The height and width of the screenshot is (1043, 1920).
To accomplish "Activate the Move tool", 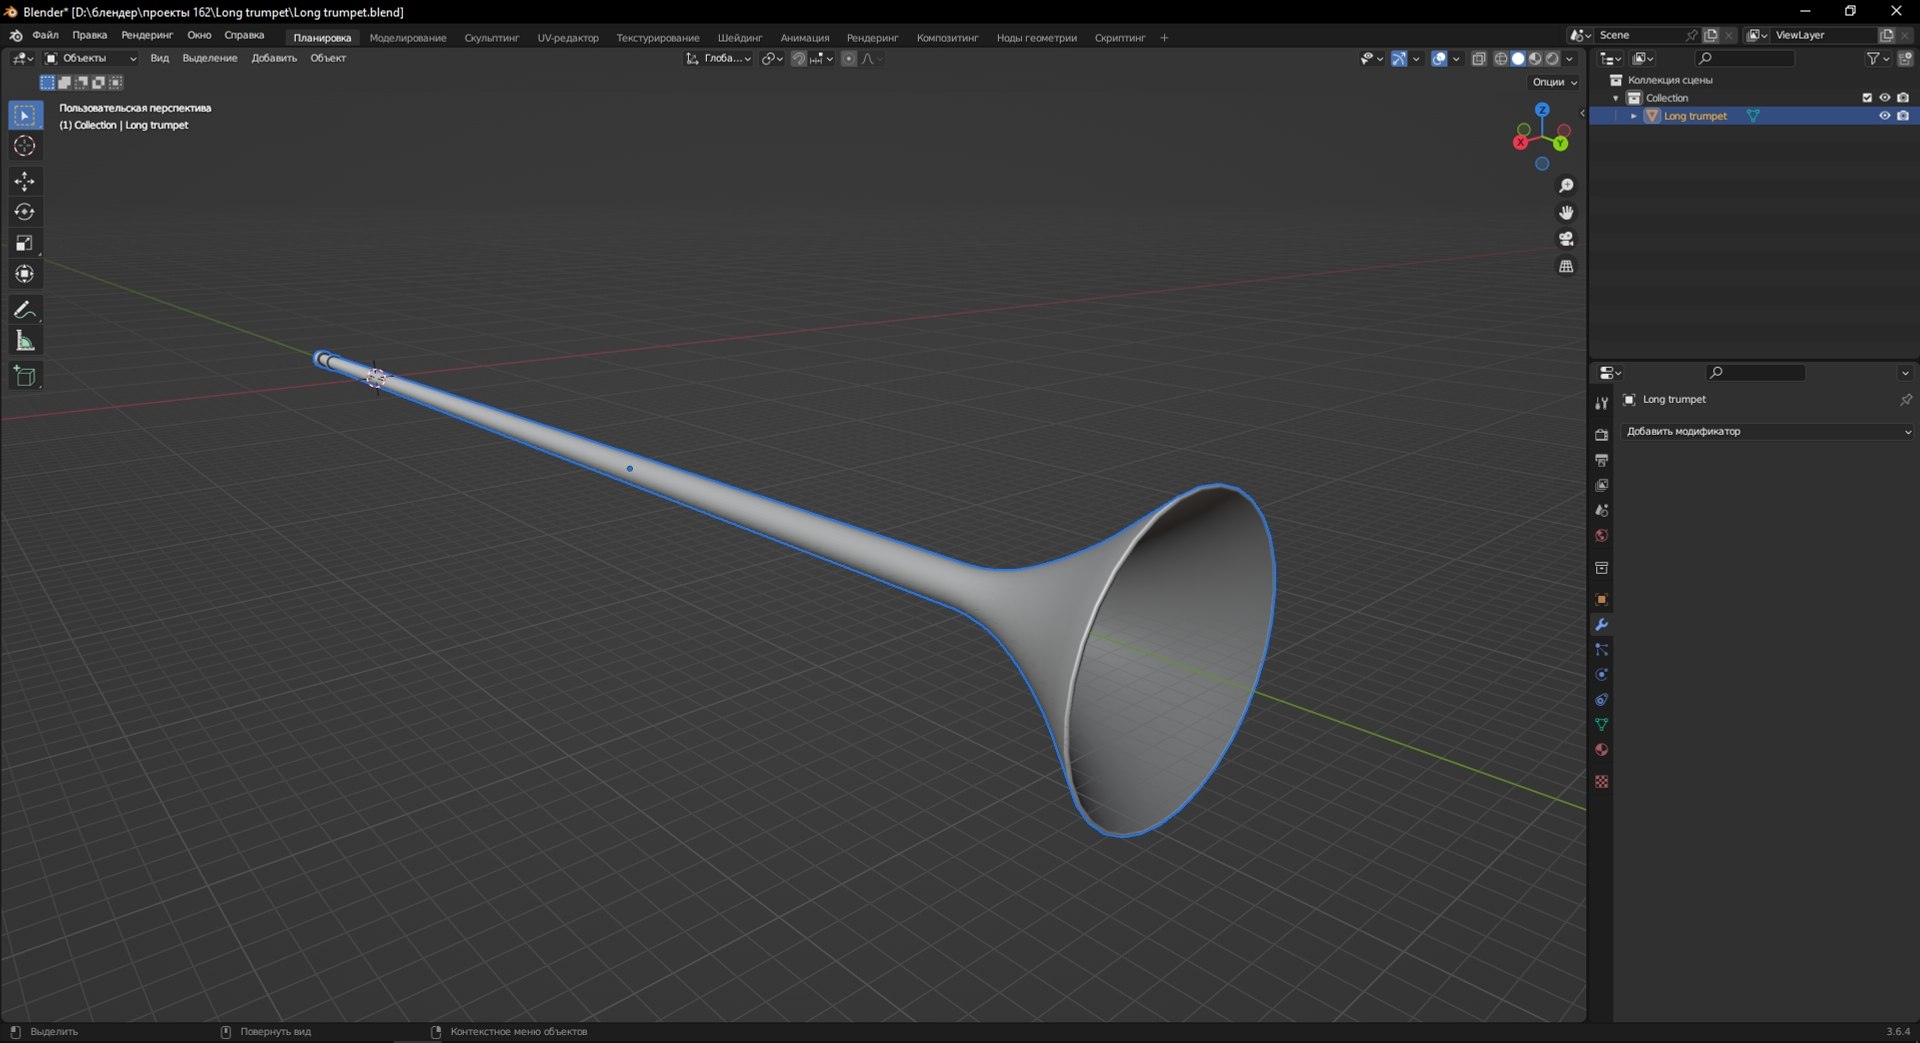I will coord(25,181).
